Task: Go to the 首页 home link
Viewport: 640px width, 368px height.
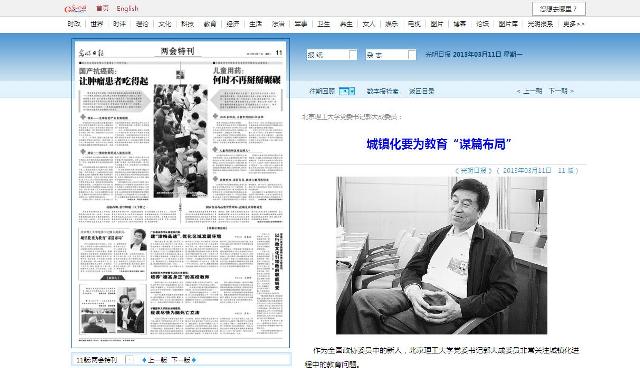Action: coord(102,9)
